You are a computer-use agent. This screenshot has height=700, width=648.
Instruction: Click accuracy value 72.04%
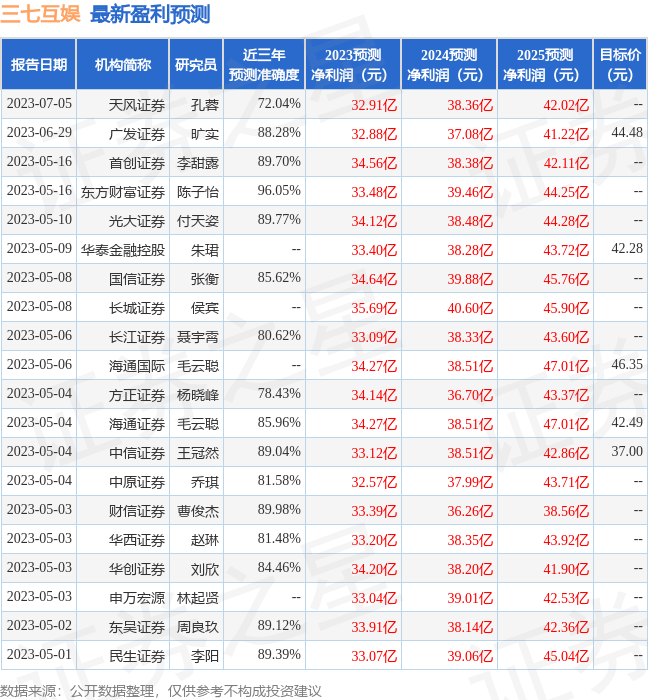[279, 104]
